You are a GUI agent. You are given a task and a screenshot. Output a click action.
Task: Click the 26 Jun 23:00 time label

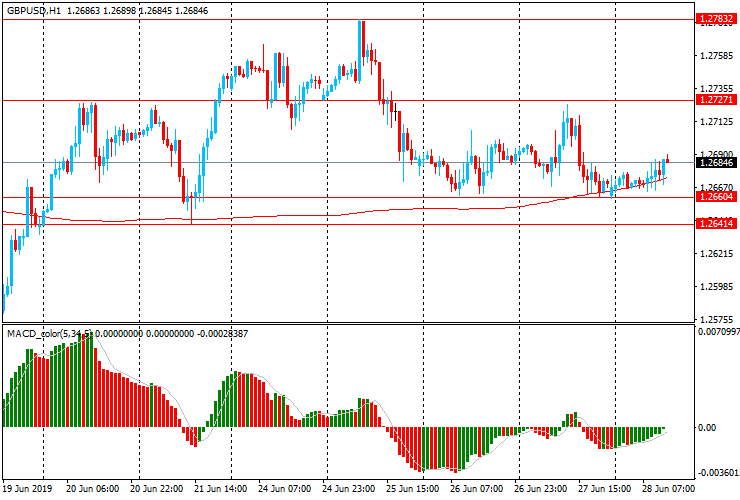541,488
